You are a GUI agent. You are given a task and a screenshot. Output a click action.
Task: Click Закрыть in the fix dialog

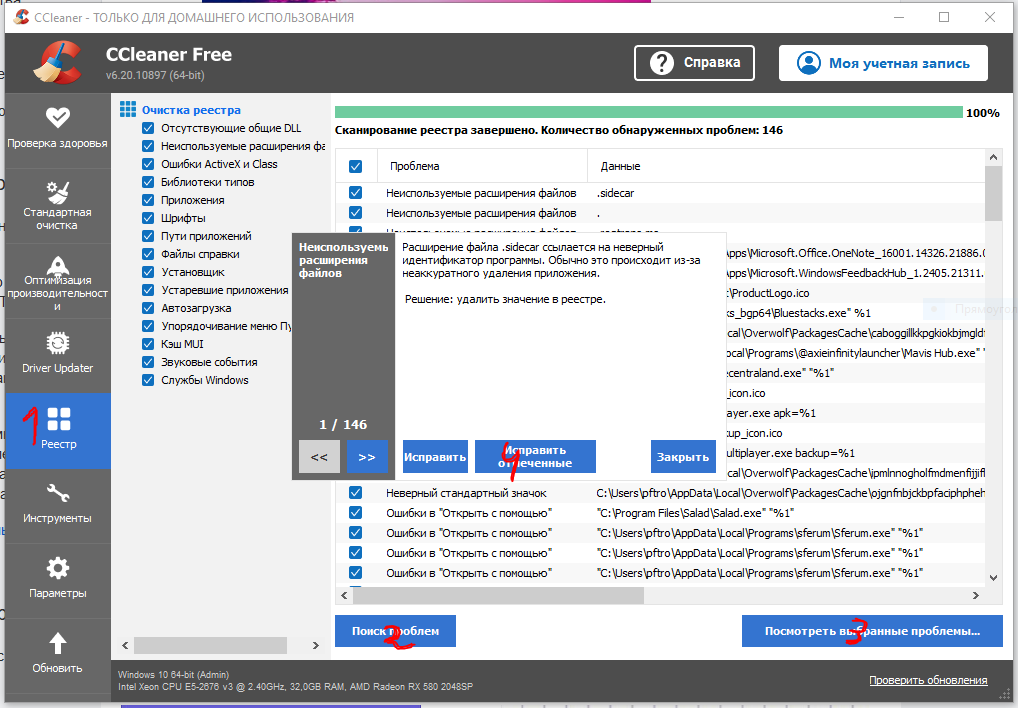[x=683, y=457]
